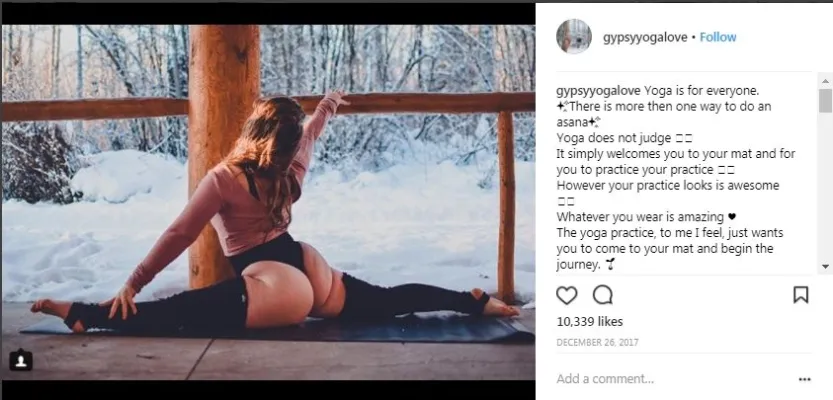Open comments via the speech bubble icon

click(602, 295)
